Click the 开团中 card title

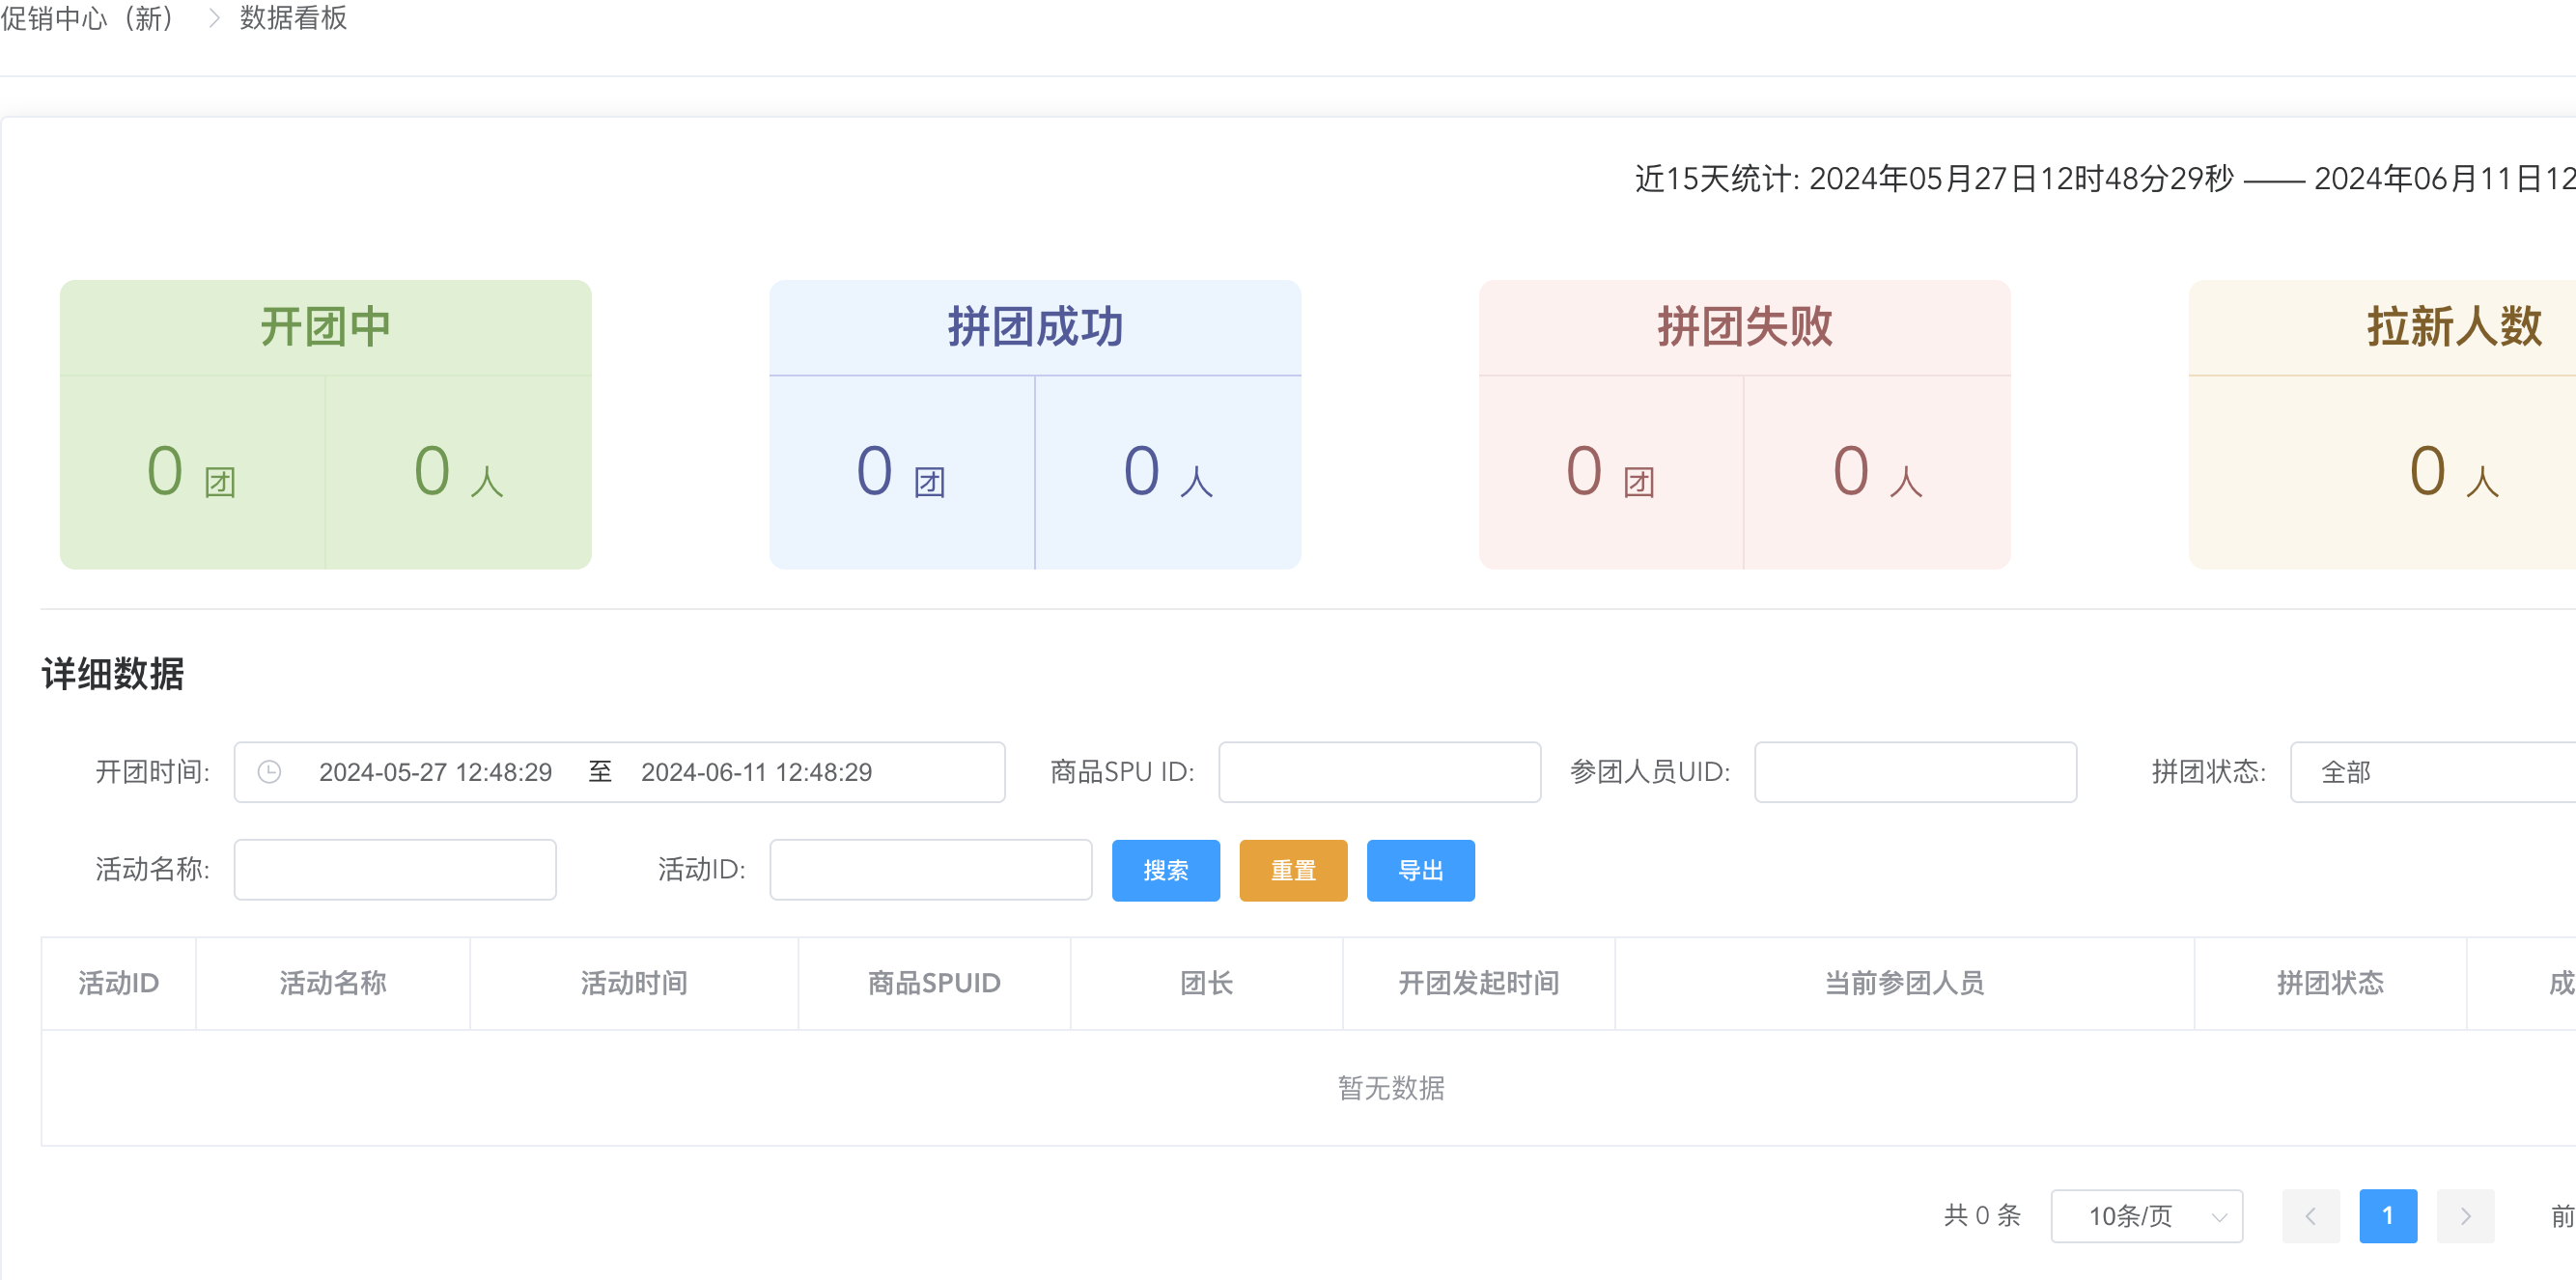326,327
